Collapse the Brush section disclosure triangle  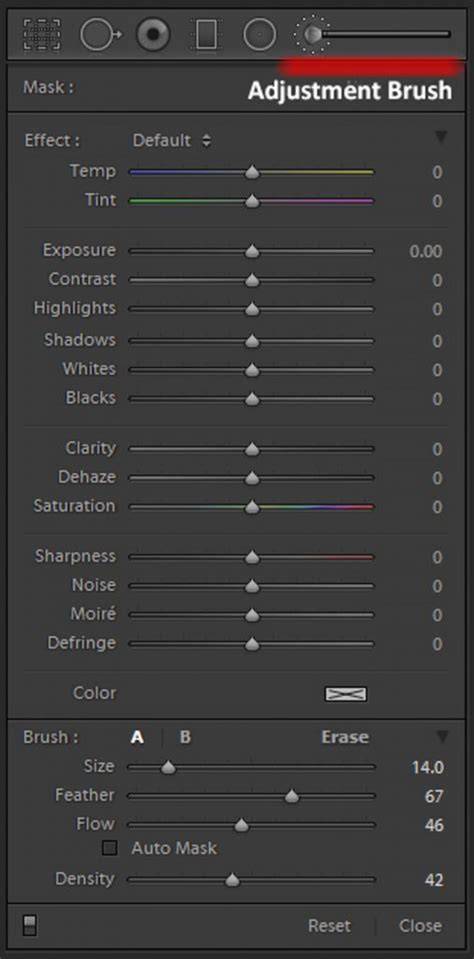pyautogui.click(x=442, y=735)
